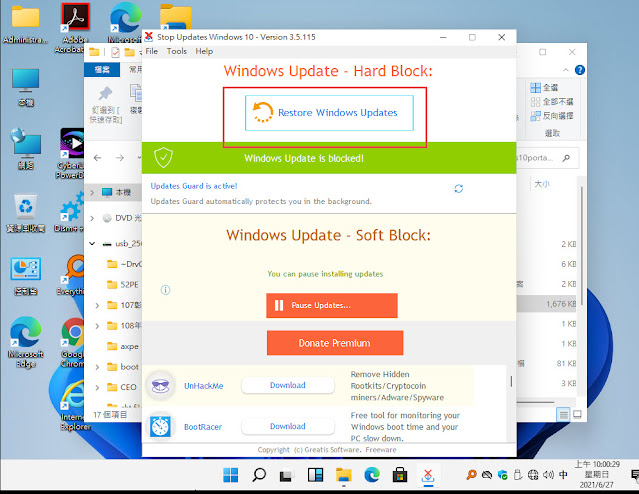Click the taskbar search icon

pyautogui.click(x=259, y=475)
